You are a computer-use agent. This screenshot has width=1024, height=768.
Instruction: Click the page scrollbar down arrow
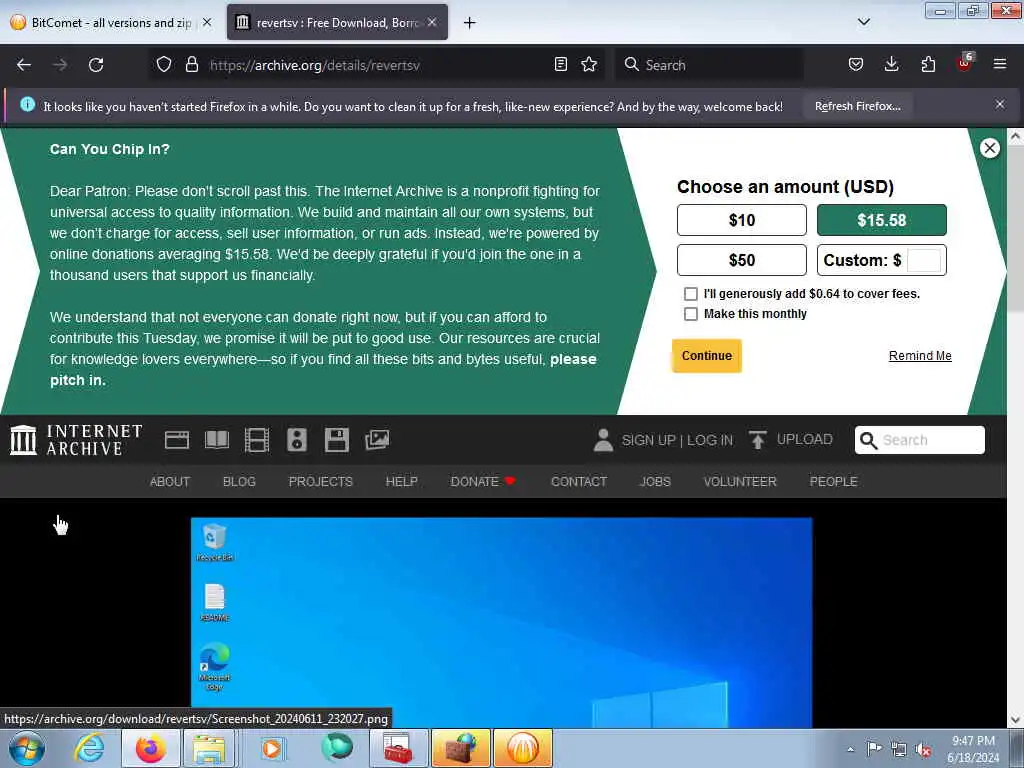pos(1015,720)
